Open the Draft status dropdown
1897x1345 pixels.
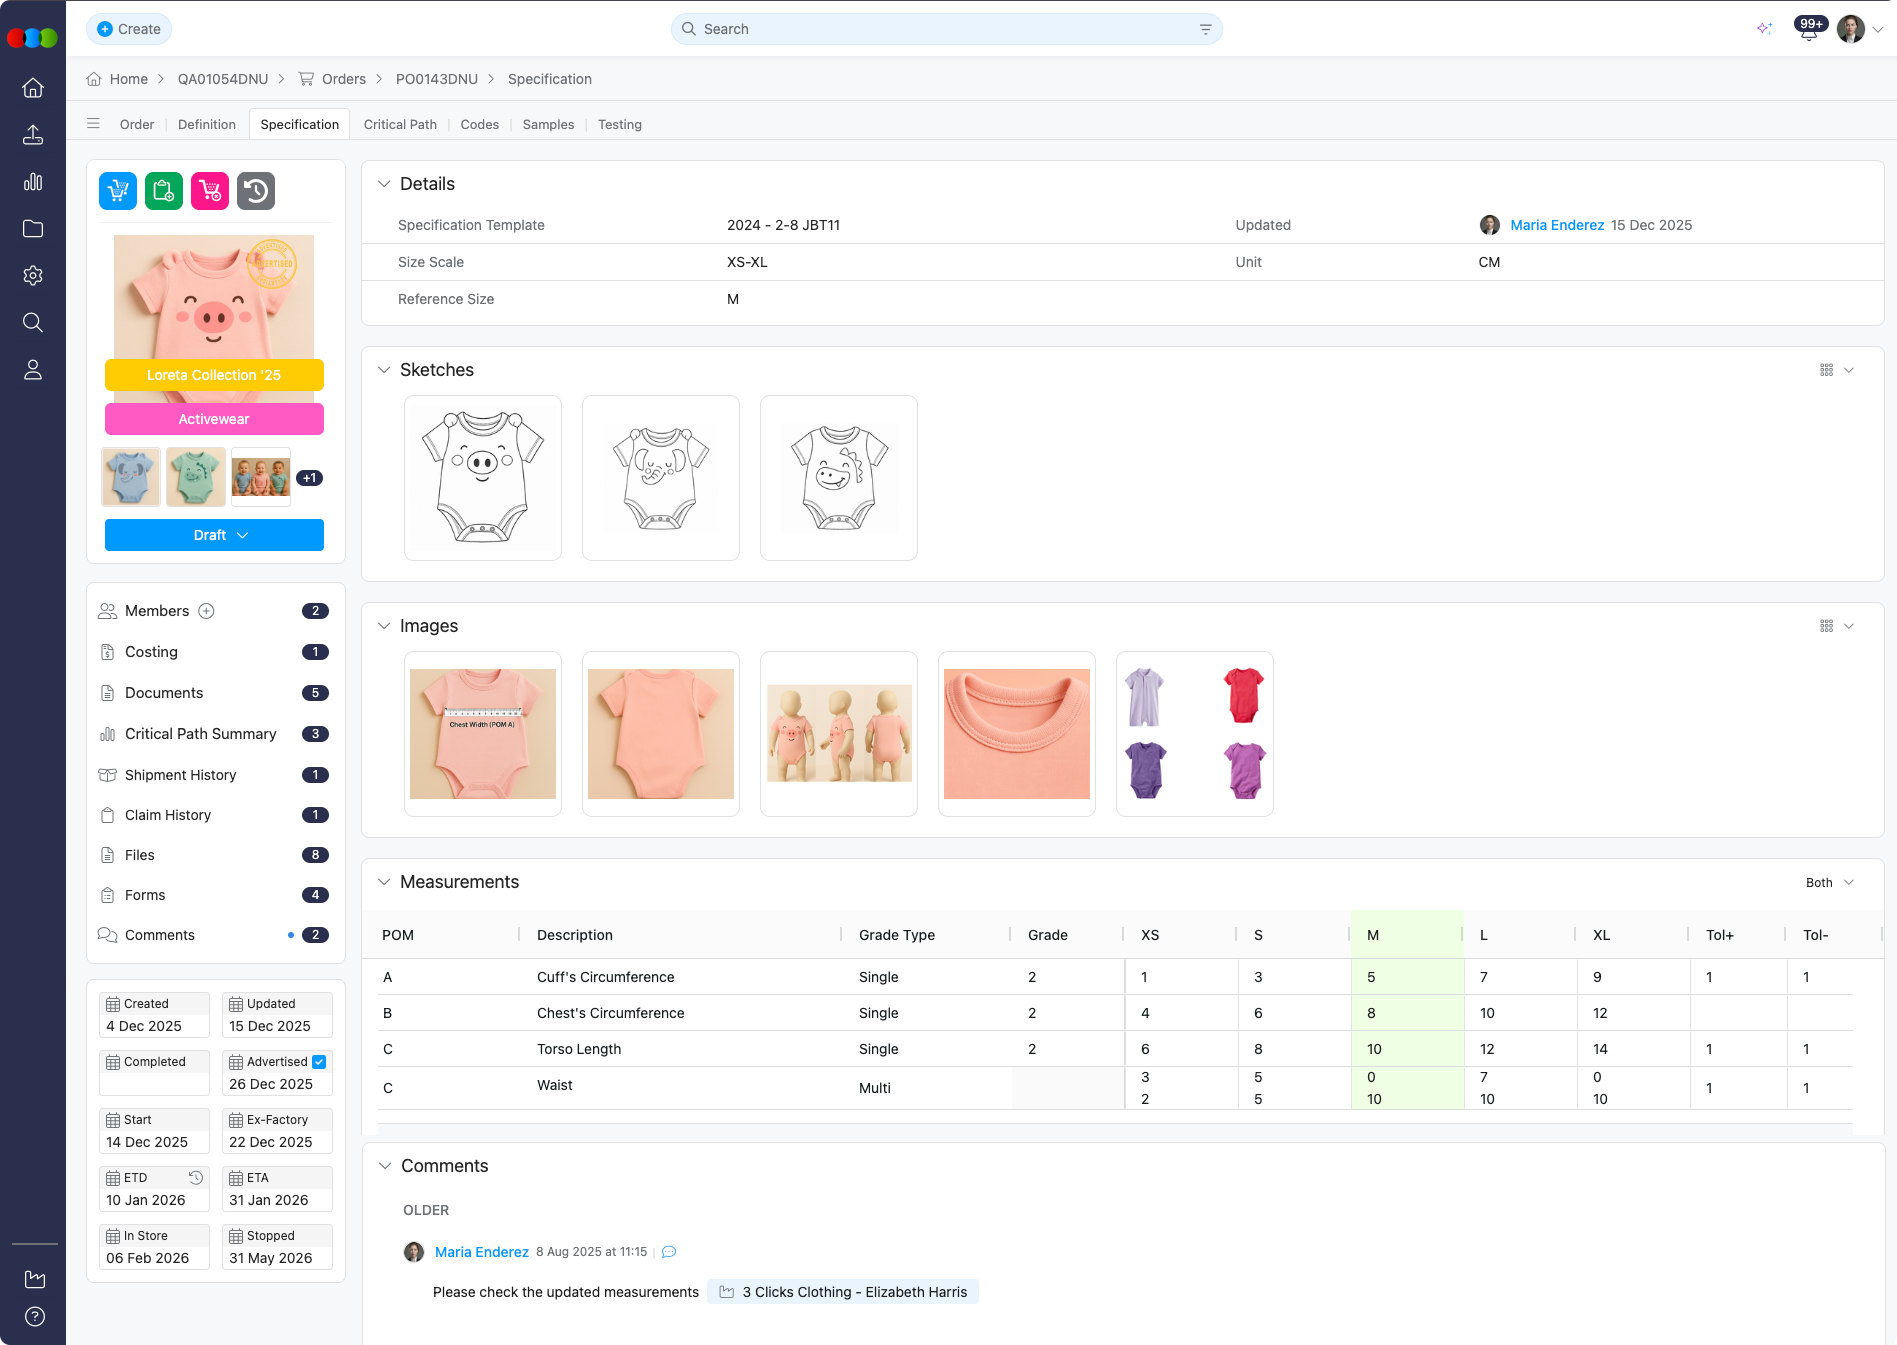[x=213, y=535]
